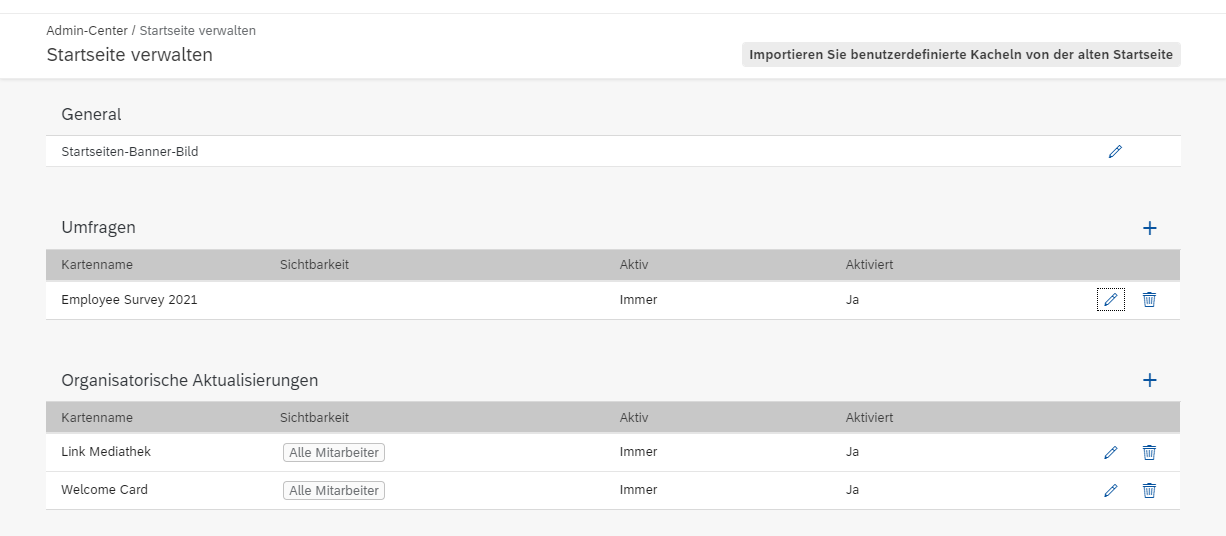Edit the Welcome Card entry
Screen dimensions: 1226x536
pos(1110,490)
